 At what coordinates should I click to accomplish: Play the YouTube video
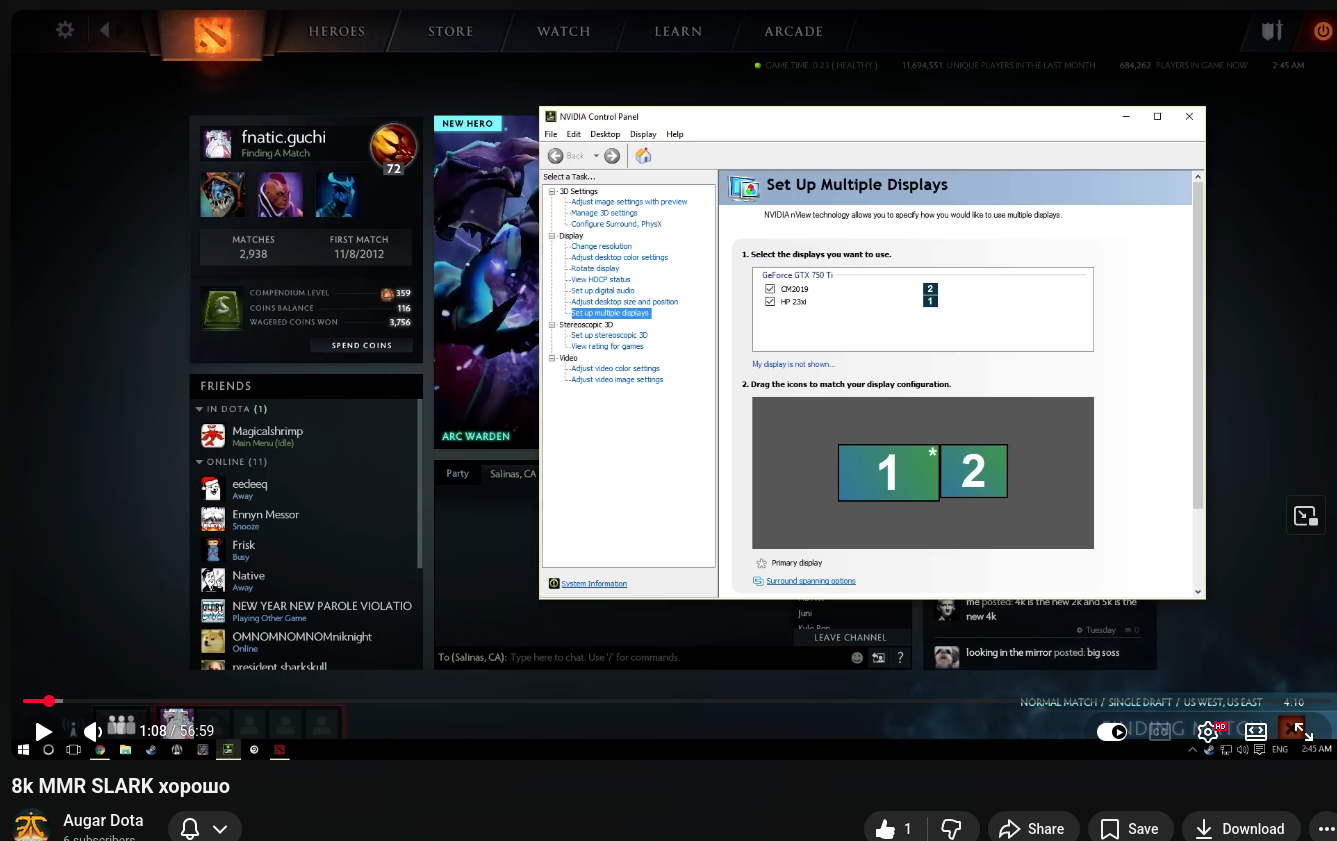pyautogui.click(x=43, y=731)
